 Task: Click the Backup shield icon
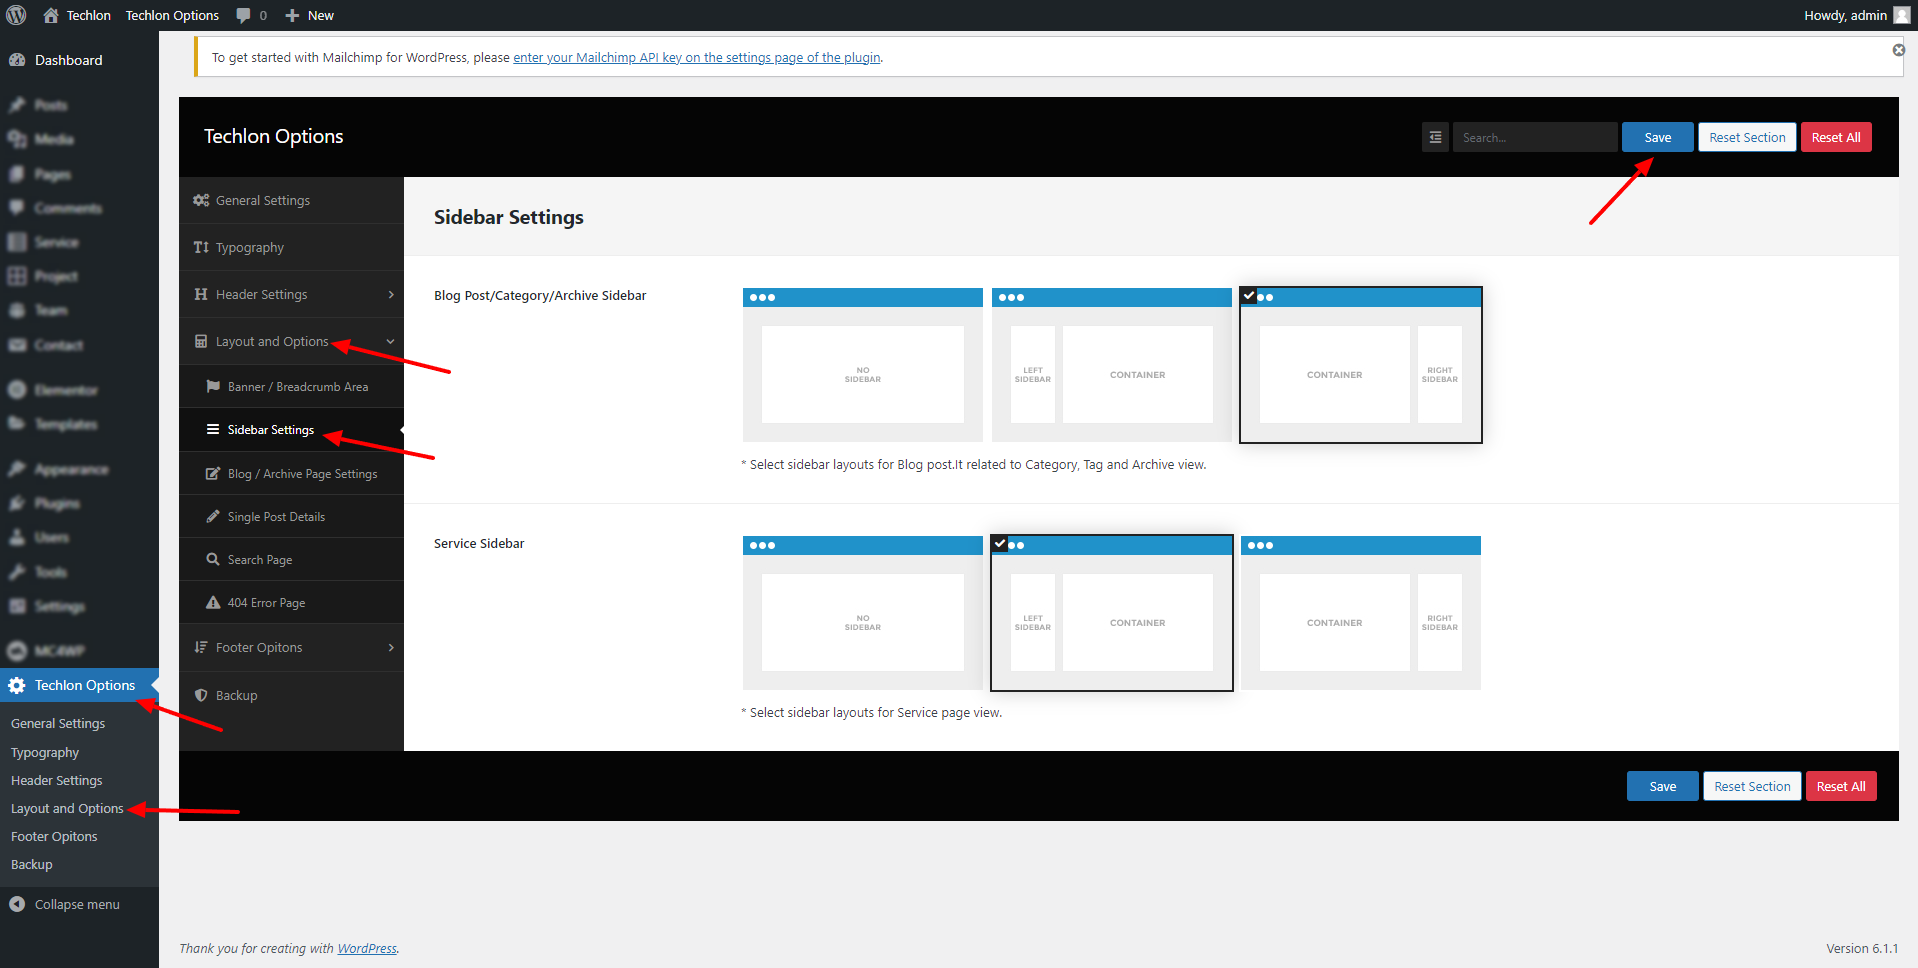point(201,695)
